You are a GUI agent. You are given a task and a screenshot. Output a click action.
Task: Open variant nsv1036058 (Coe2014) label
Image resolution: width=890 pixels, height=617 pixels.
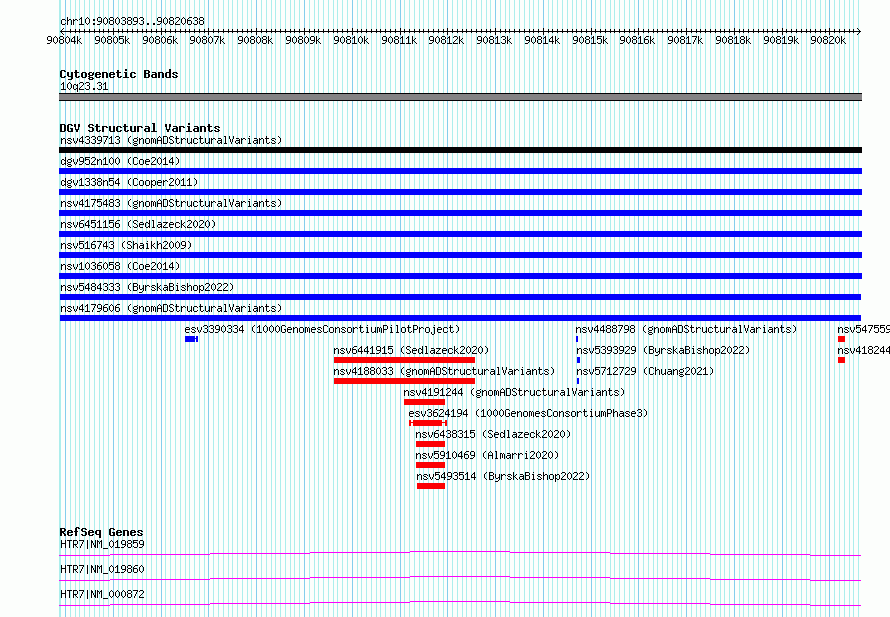(x=120, y=266)
